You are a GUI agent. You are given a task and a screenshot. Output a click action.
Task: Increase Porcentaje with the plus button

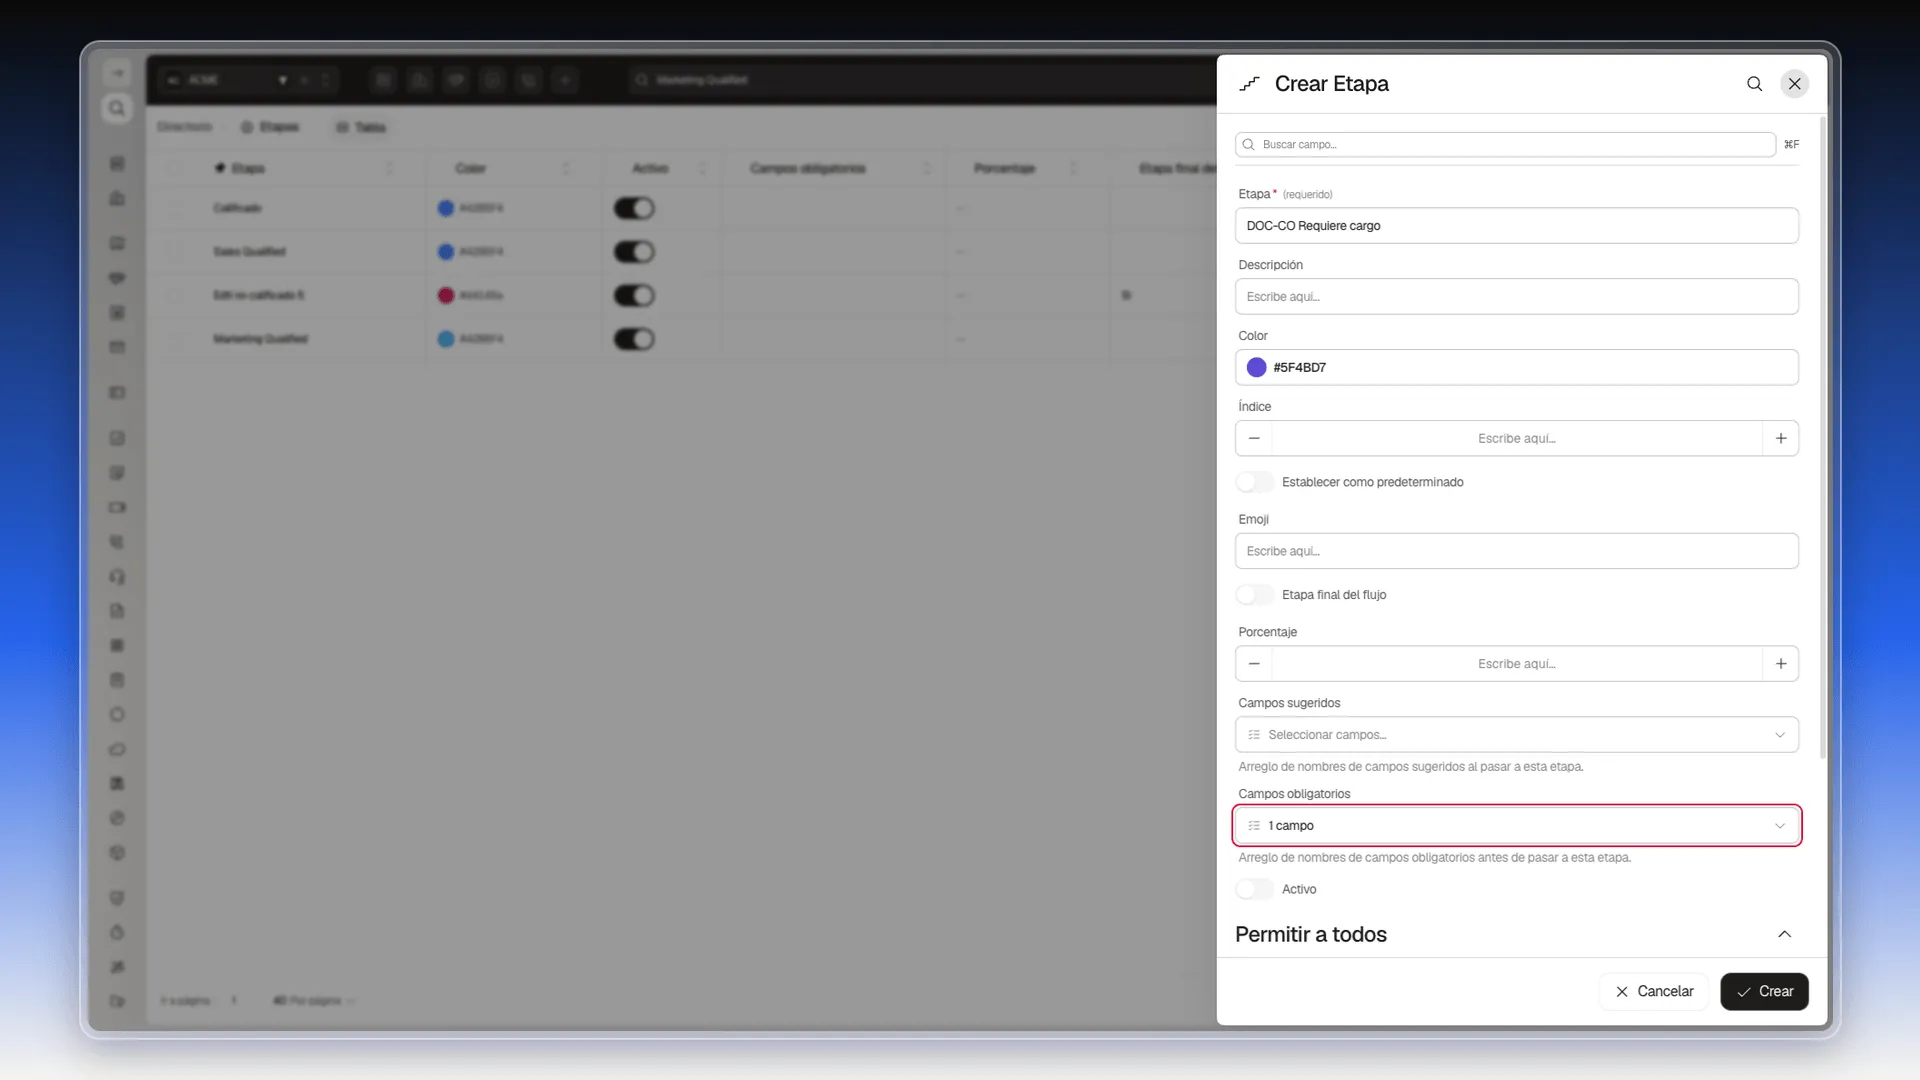(x=1781, y=664)
